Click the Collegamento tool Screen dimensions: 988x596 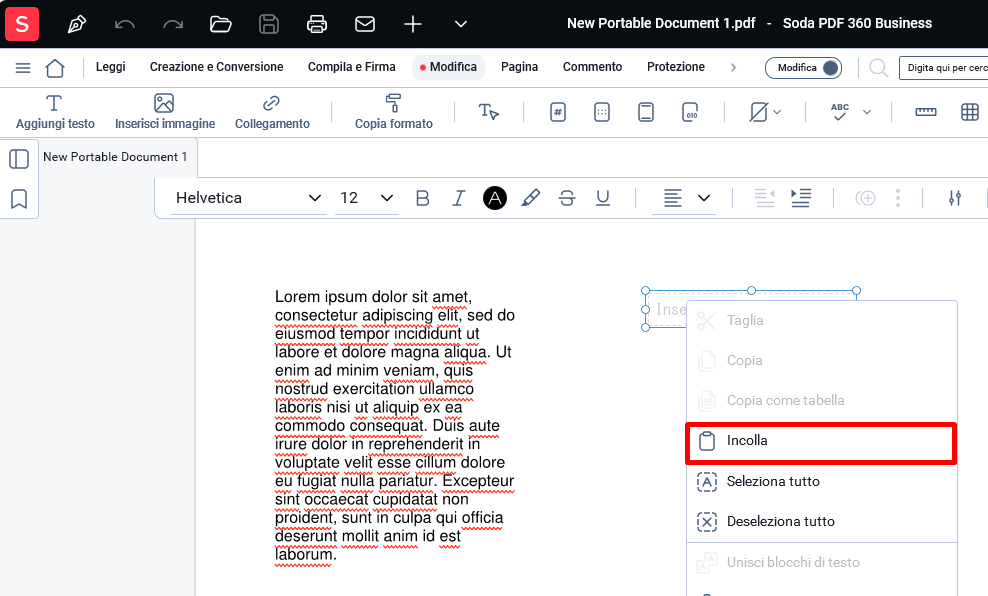pos(272,112)
